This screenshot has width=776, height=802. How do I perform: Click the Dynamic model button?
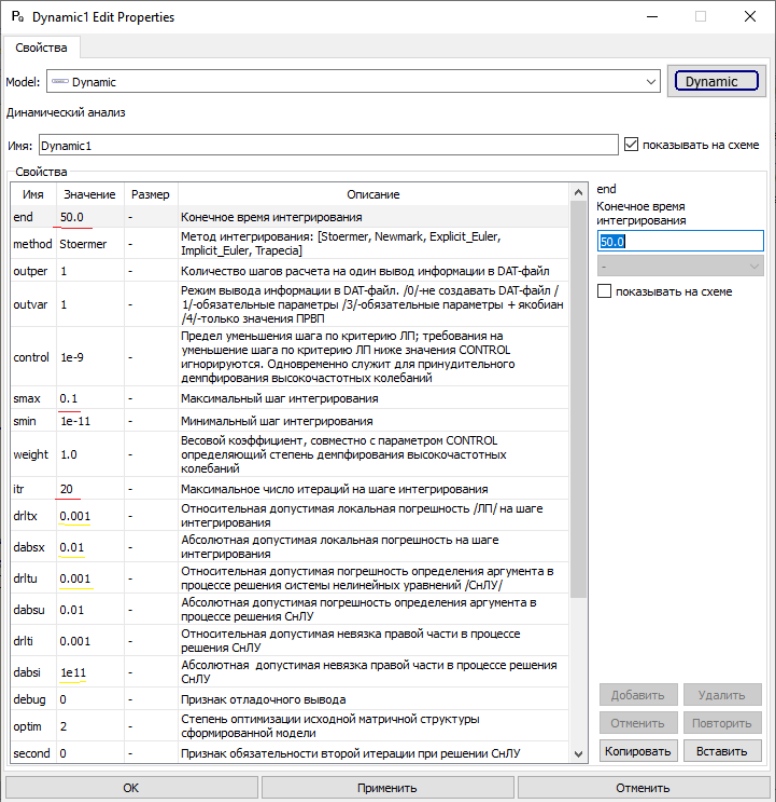tap(712, 82)
